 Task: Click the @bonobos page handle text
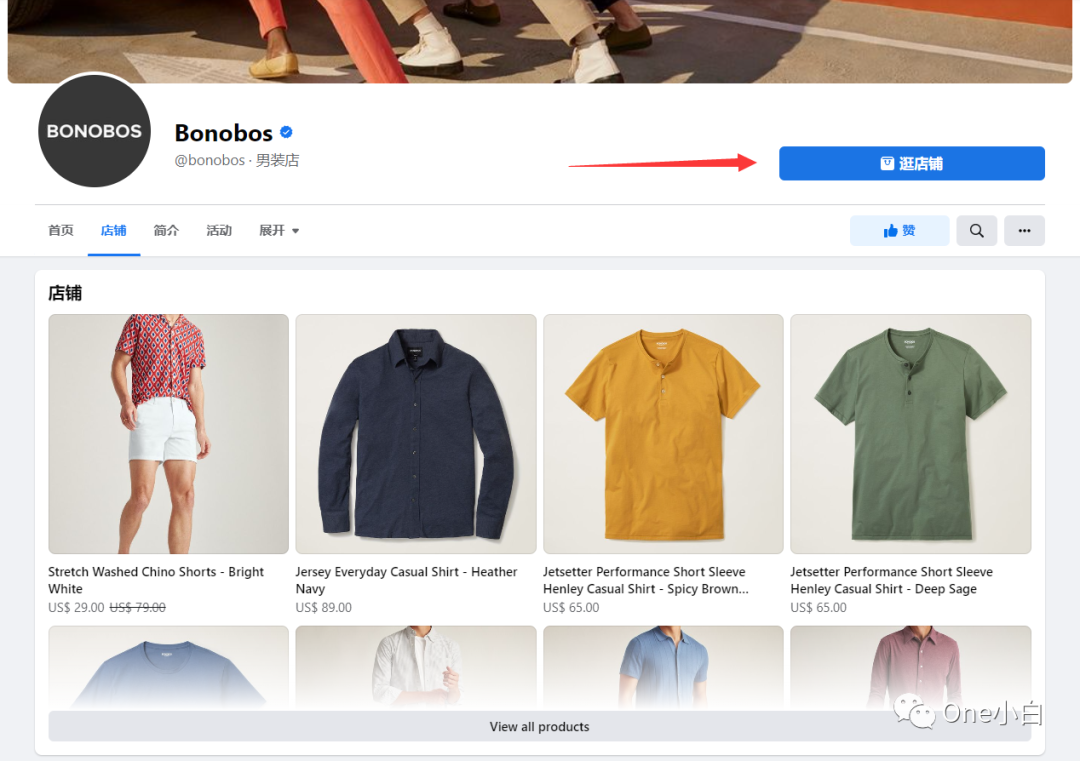[209, 160]
